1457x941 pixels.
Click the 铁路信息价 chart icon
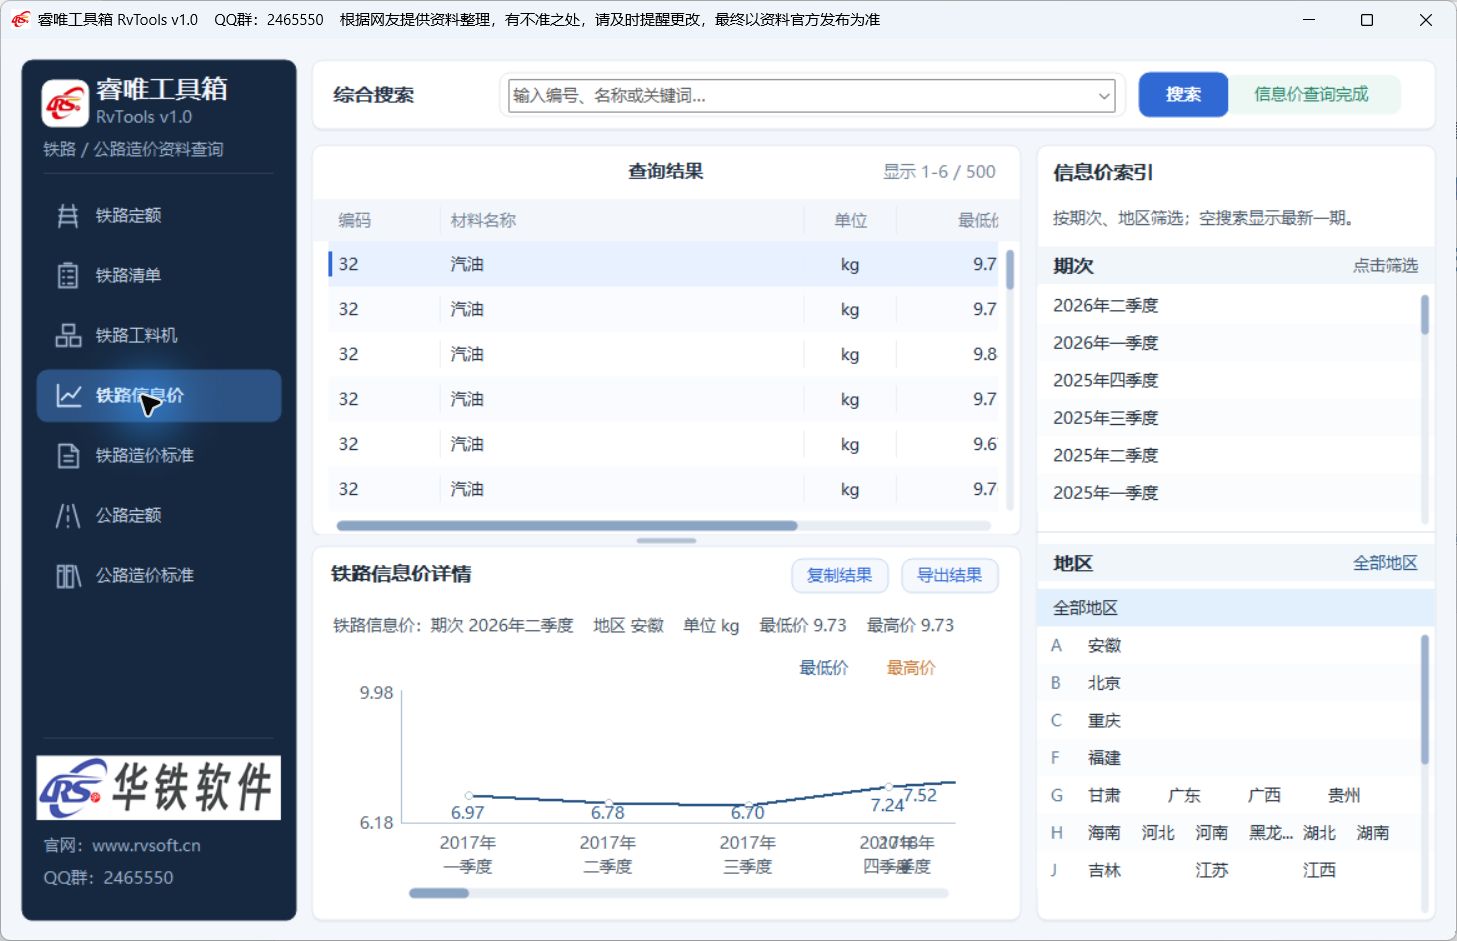(68, 395)
